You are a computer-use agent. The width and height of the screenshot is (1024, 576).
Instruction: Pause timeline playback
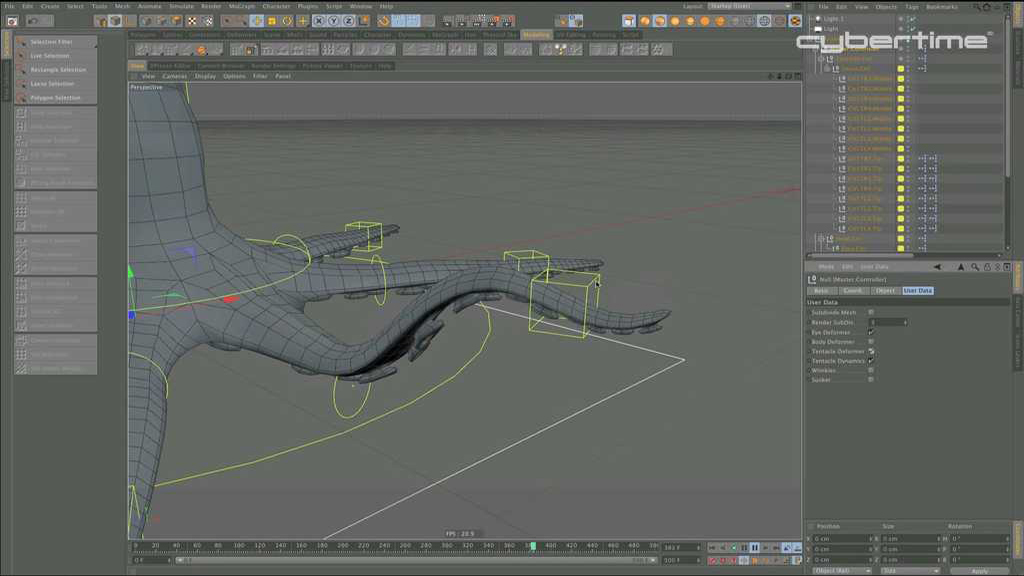tap(754, 548)
